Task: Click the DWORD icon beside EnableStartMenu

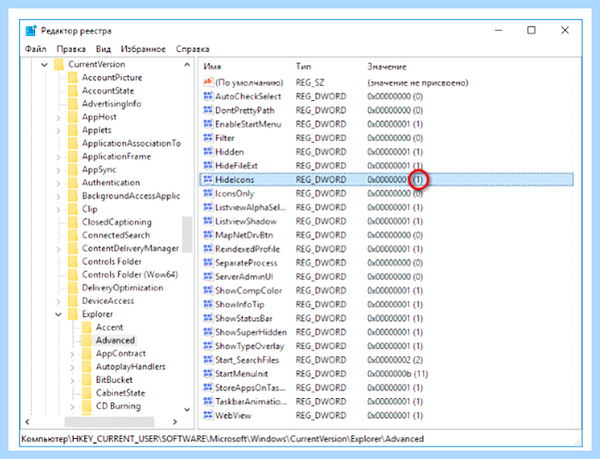Action: coord(208,124)
